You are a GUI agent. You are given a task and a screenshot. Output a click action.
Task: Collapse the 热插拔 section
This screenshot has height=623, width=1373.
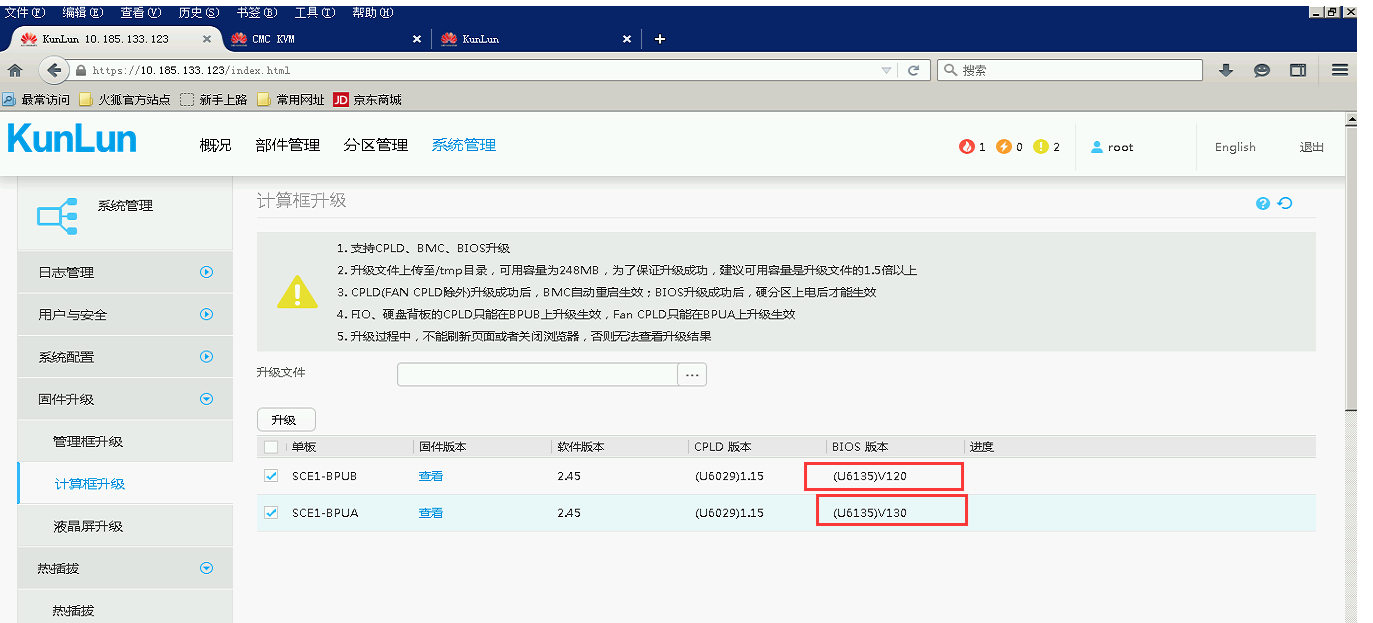tap(207, 568)
